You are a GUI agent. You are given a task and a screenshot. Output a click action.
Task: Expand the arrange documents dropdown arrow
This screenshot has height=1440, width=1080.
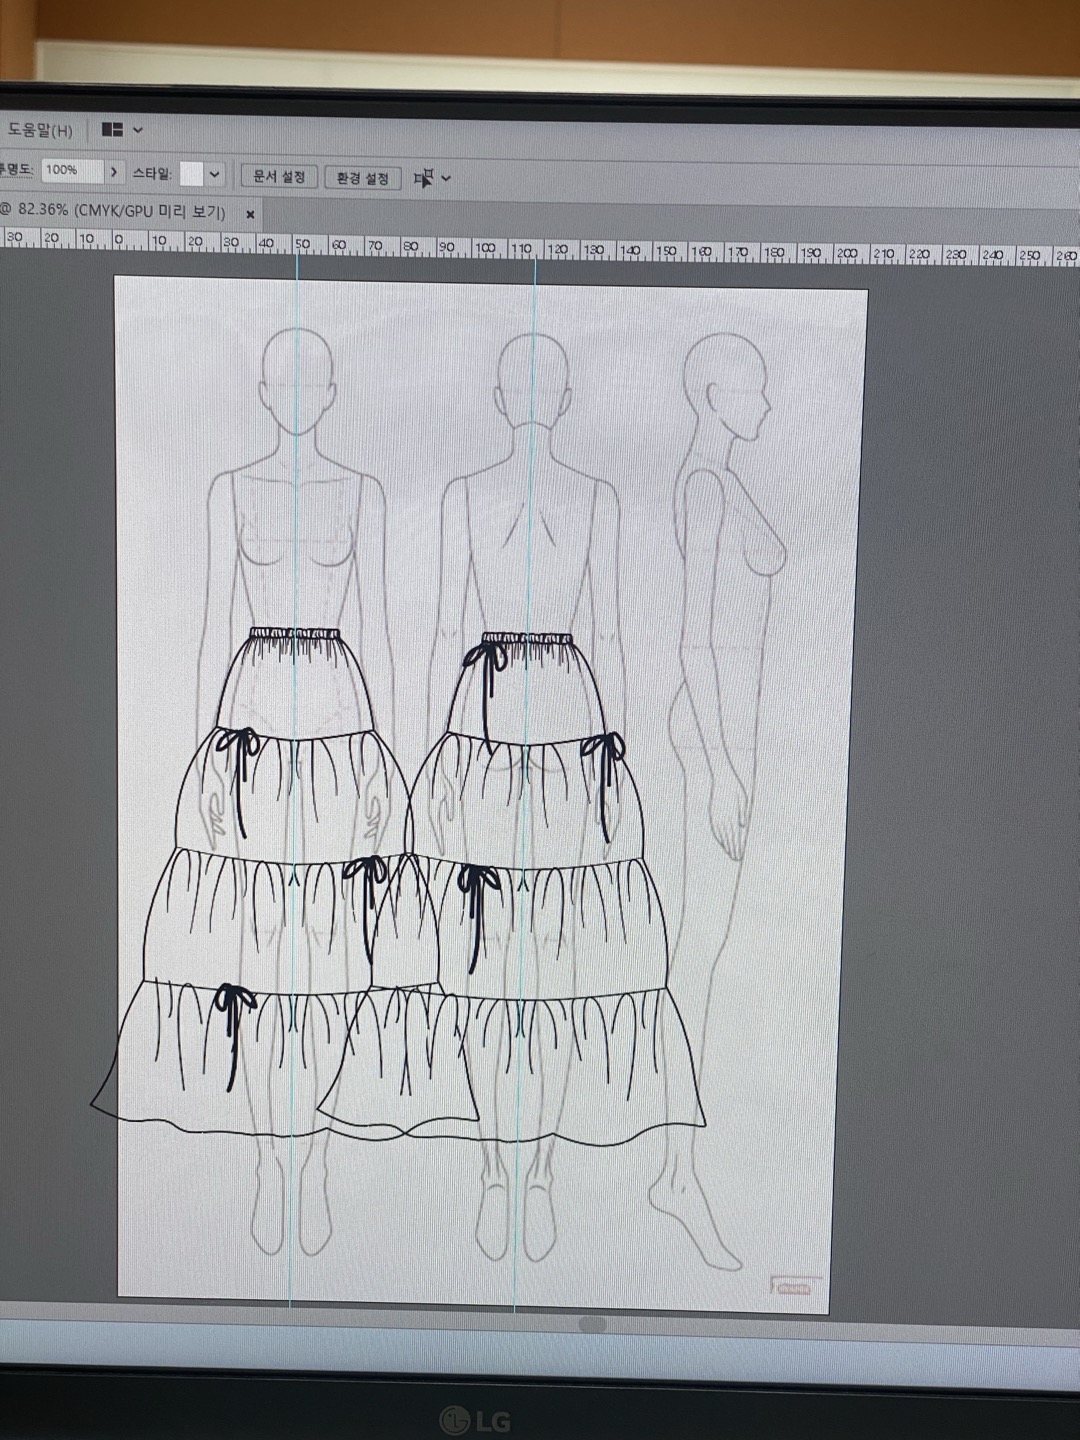coord(138,130)
